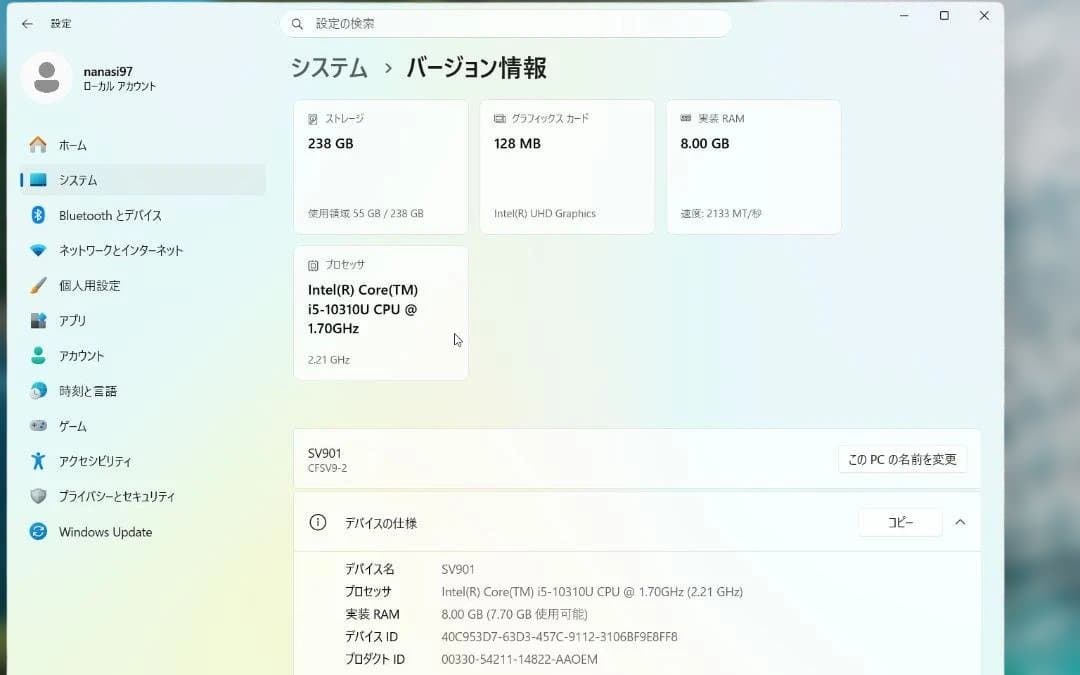Open the 238 GB storage card

[381, 167]
